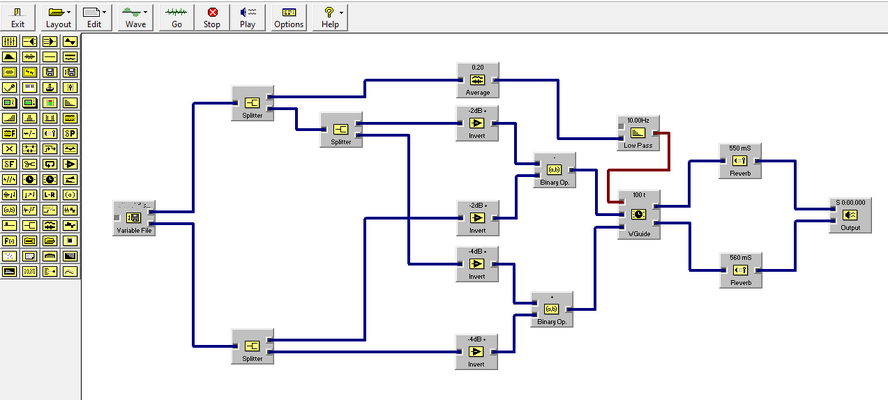
Task: Choose the SP module icon
Action: [70, 134]
